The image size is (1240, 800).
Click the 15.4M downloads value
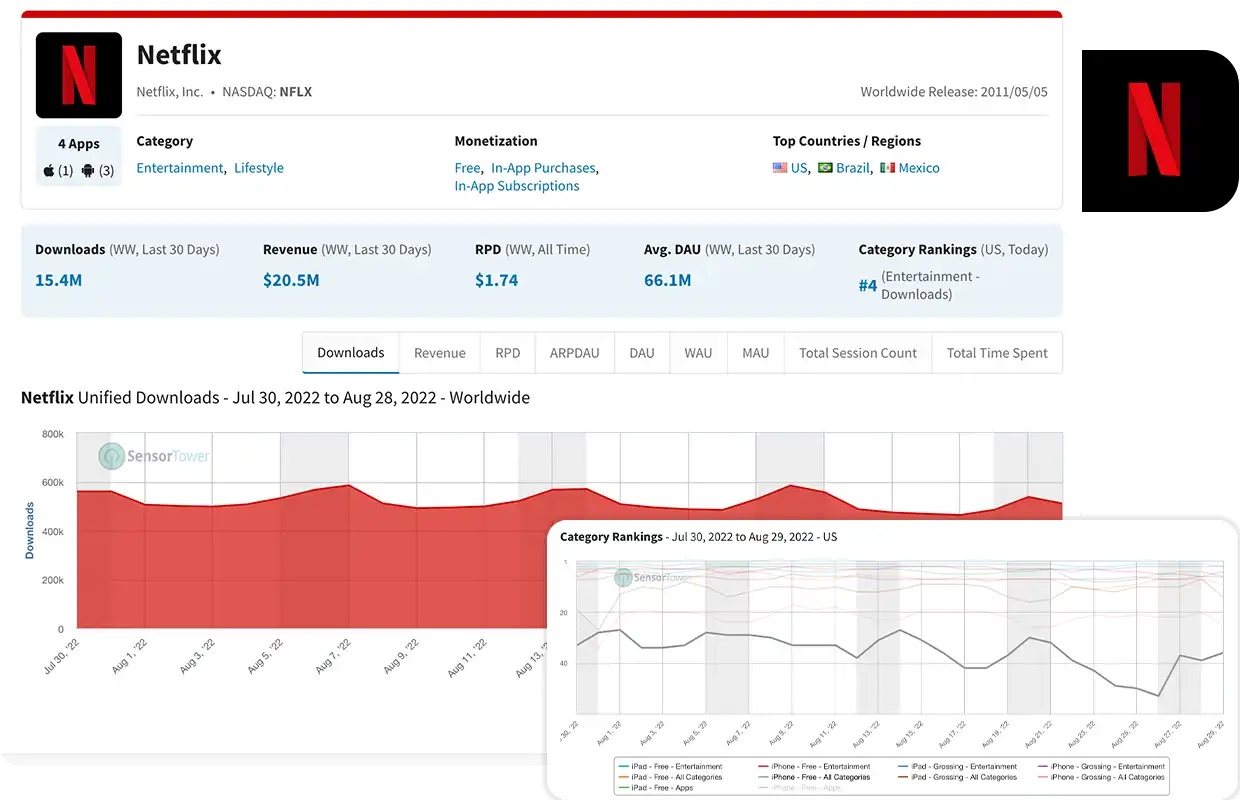pyautogui.click(x=59, y=280)
